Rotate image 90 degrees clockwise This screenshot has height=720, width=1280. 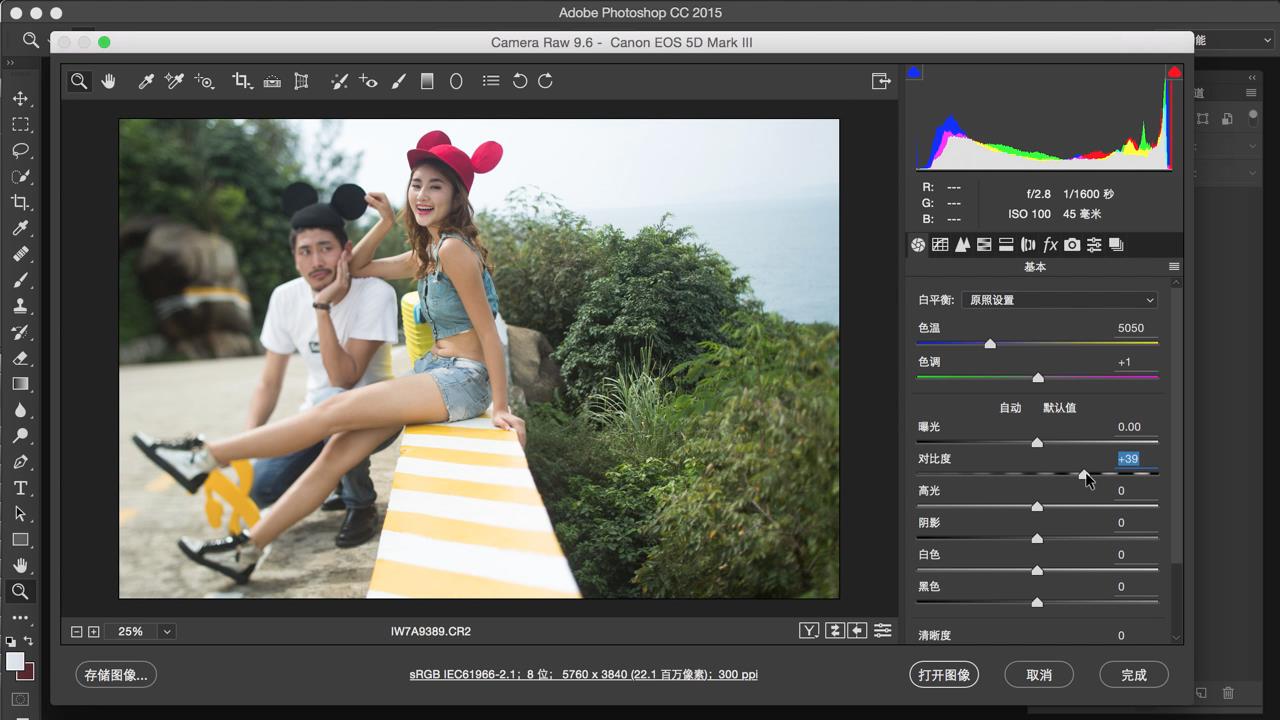[x=546, y=82]
